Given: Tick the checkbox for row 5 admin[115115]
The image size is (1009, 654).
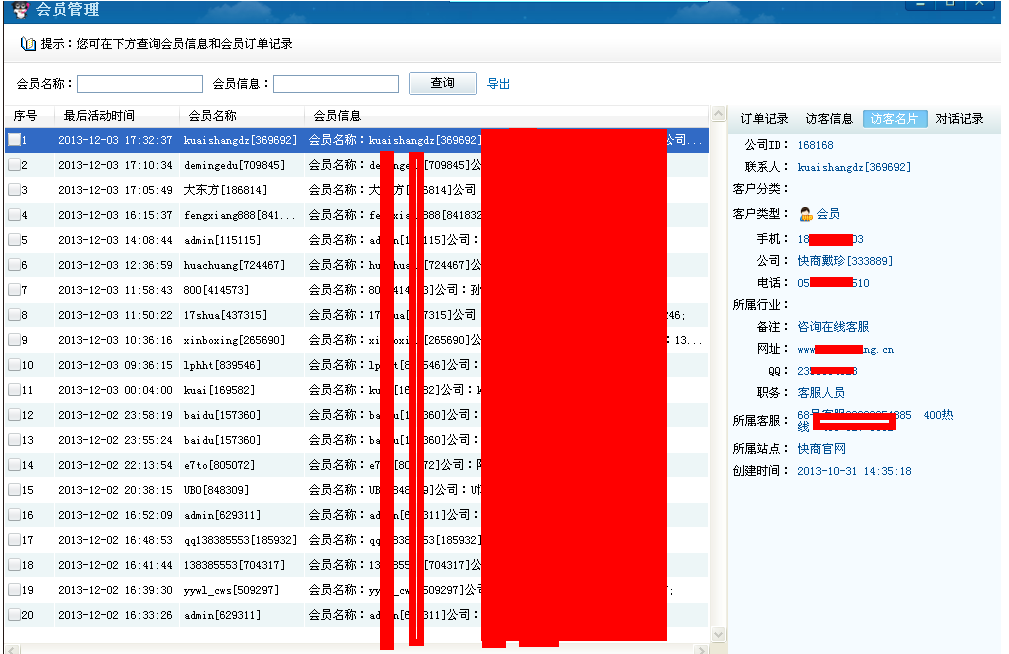Looking at the screenshot, I should tap(14, 240).
